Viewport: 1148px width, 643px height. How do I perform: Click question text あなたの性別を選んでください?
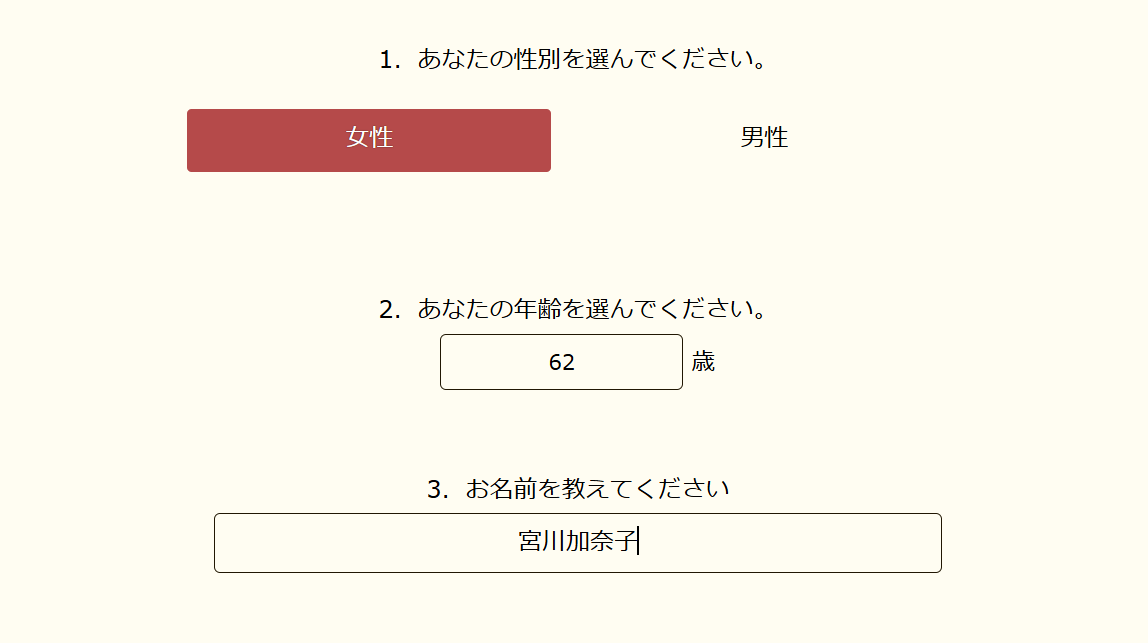(x=592, y=59)
